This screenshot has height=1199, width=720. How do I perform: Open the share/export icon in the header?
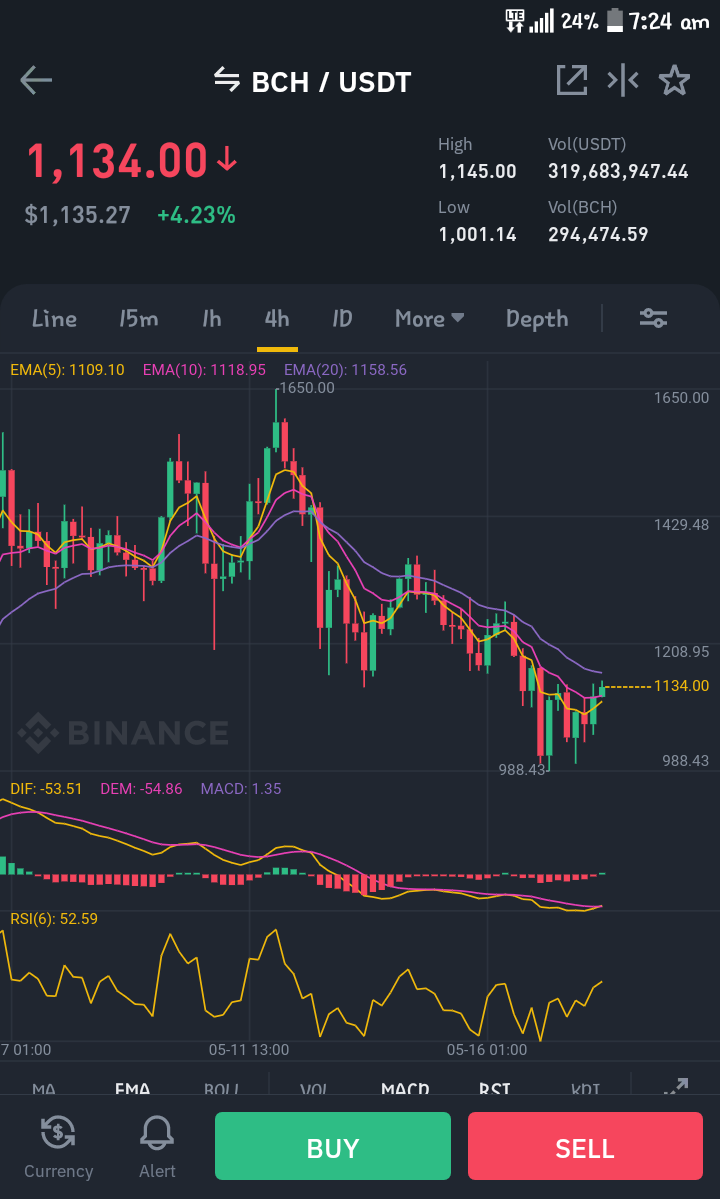(572, 80)
